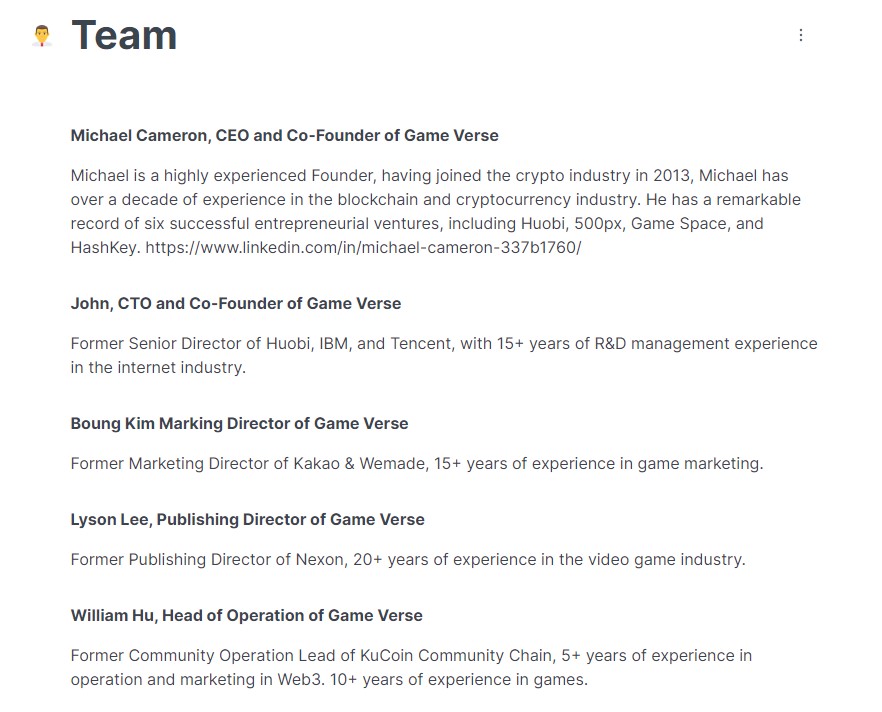The width and height of the screenshot is (882, 712).
Task: Select the Boung Kim Marking Director heading
Action: (239, 423)
